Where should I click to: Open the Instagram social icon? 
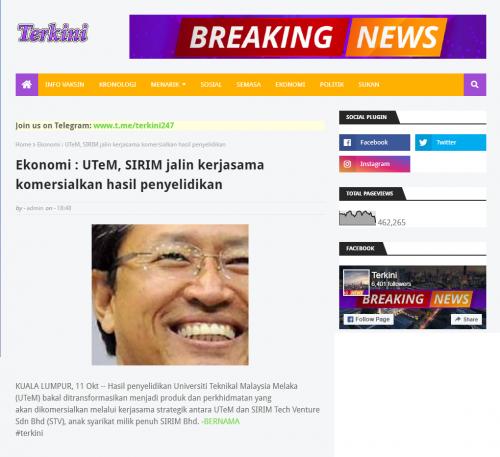(347, 164)
